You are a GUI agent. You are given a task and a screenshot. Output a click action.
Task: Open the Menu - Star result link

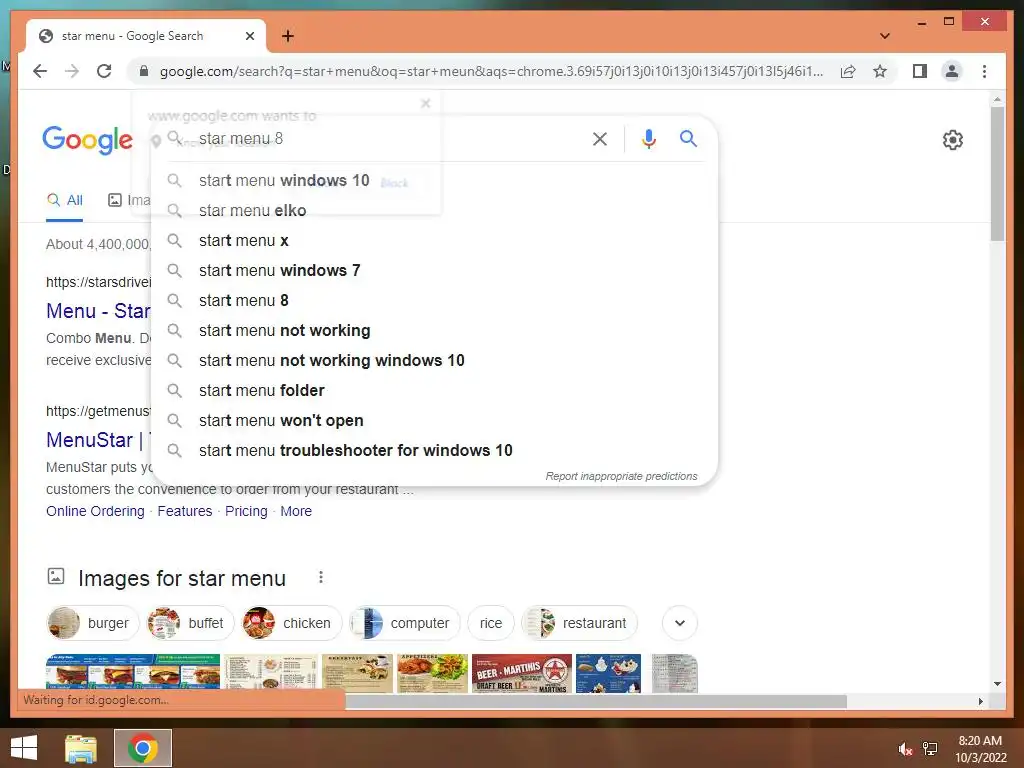98,311
